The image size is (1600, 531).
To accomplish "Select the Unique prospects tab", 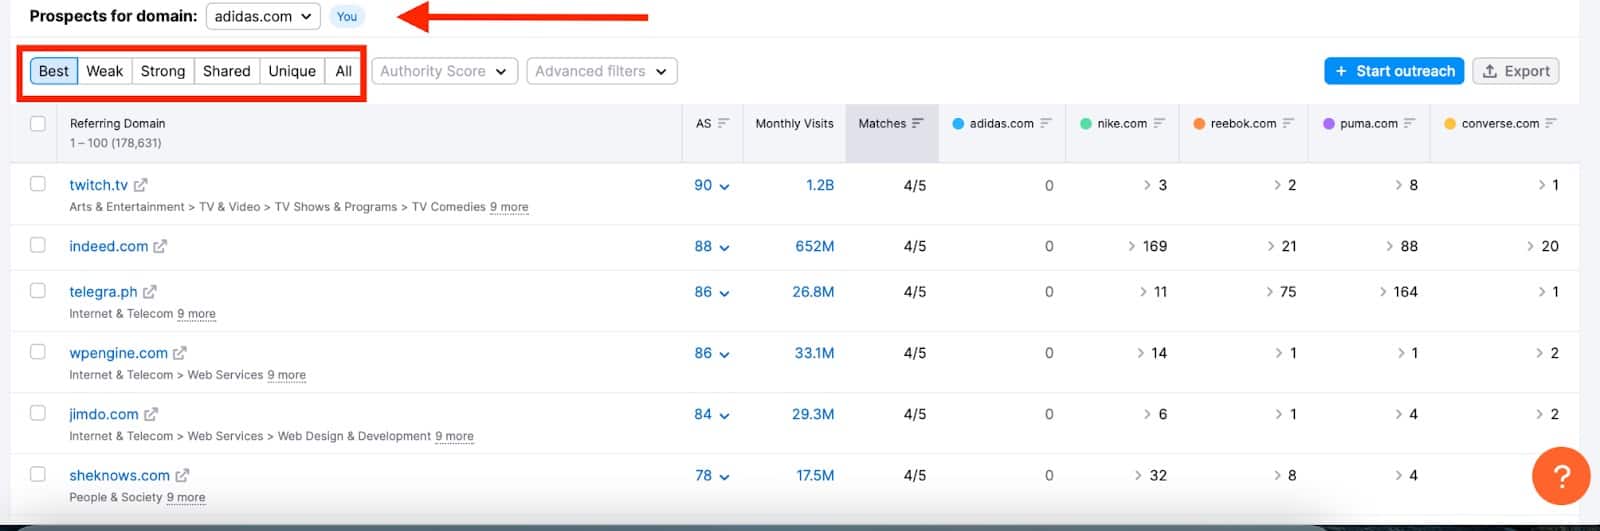I will [x=292, y=71].
